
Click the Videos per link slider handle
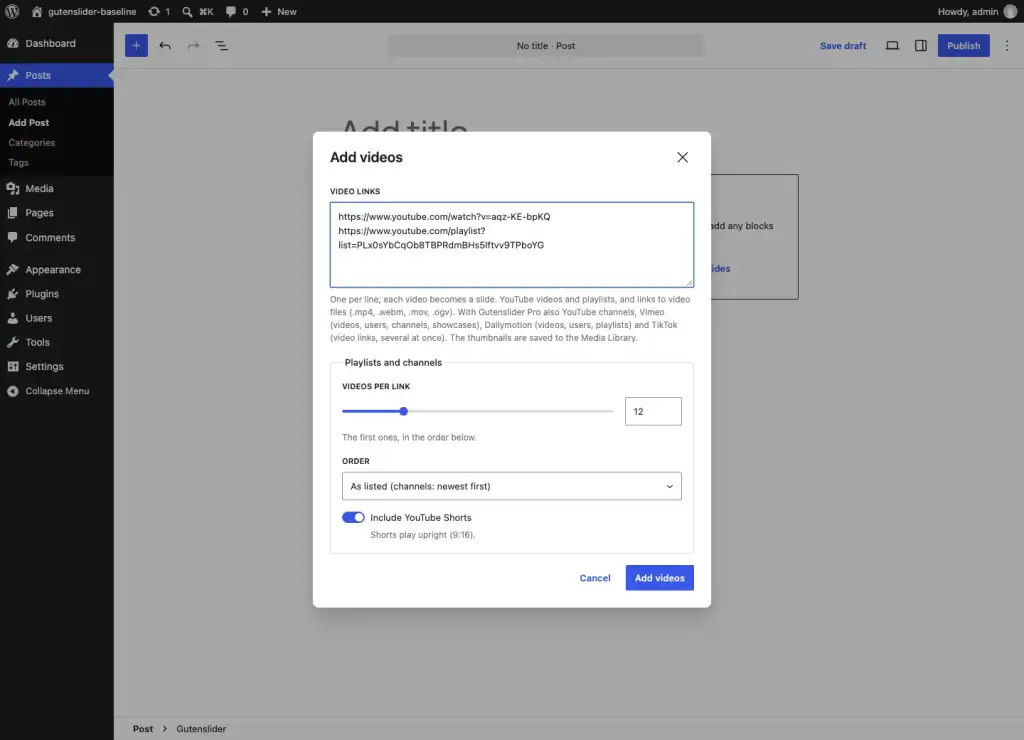[404, 411]
